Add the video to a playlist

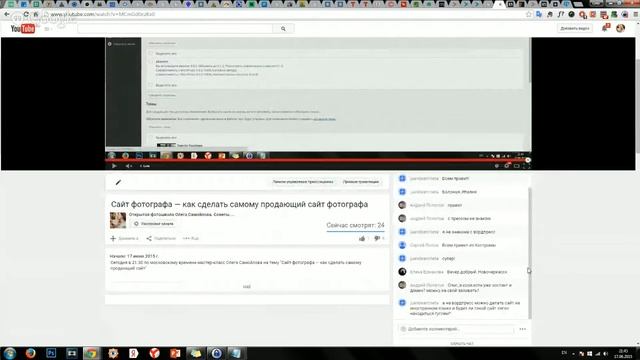click(x=124, y=238)
